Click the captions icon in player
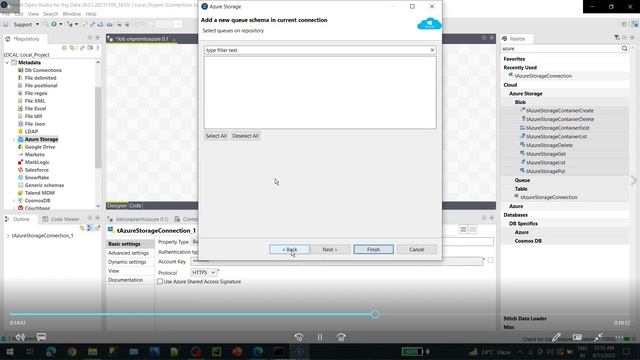Image resolution: width=640 pixels, height=360 pixels. (x=41, y=337)
